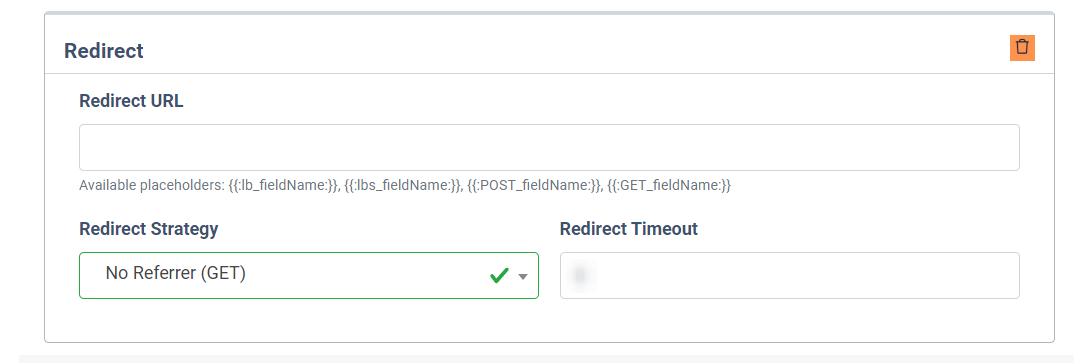This screenshot has width=1074, height=363.
Task: Click the {{:POST_fieldName:}} placeholder text
Action: tap(534, 186)
